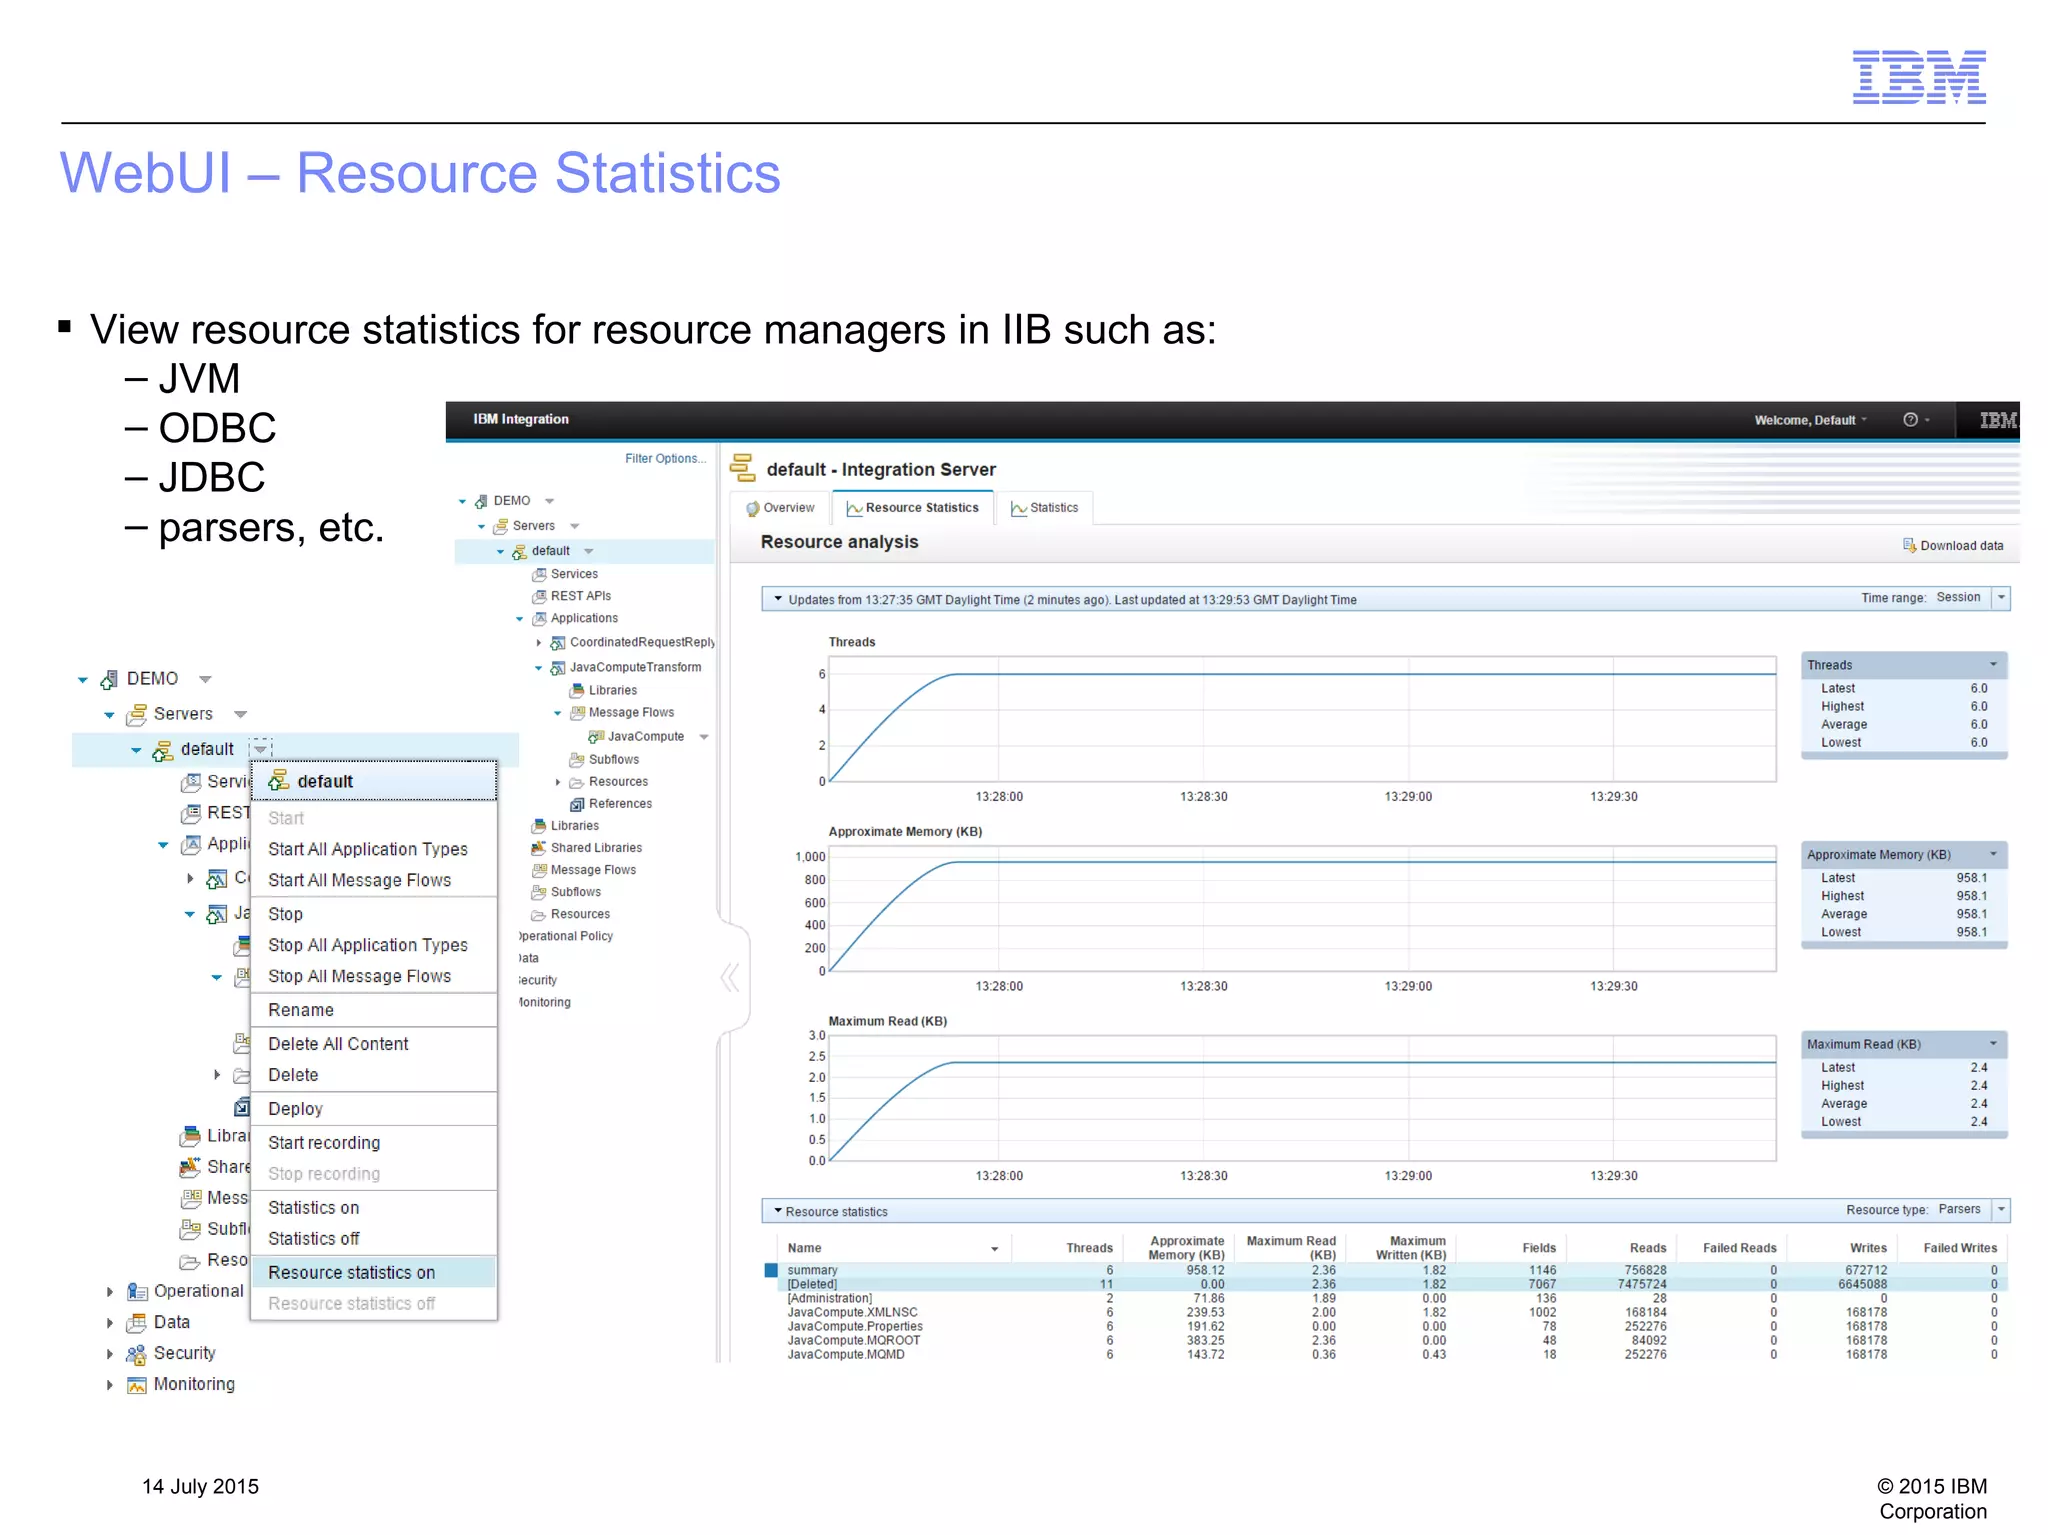Click the IBM logo in the WebUI header bar
2048x1535 pixels.
[x=1997, y=420]
